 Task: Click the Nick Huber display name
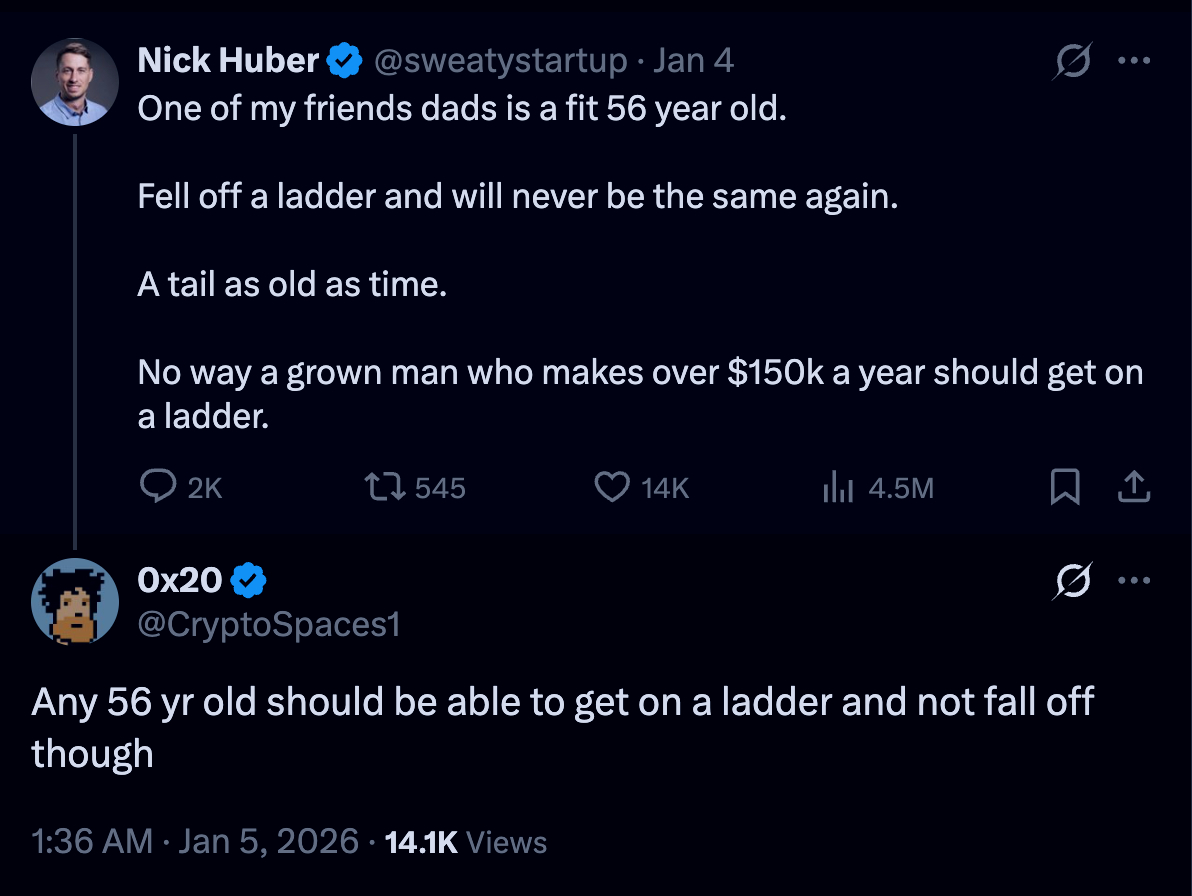[228, 62]
